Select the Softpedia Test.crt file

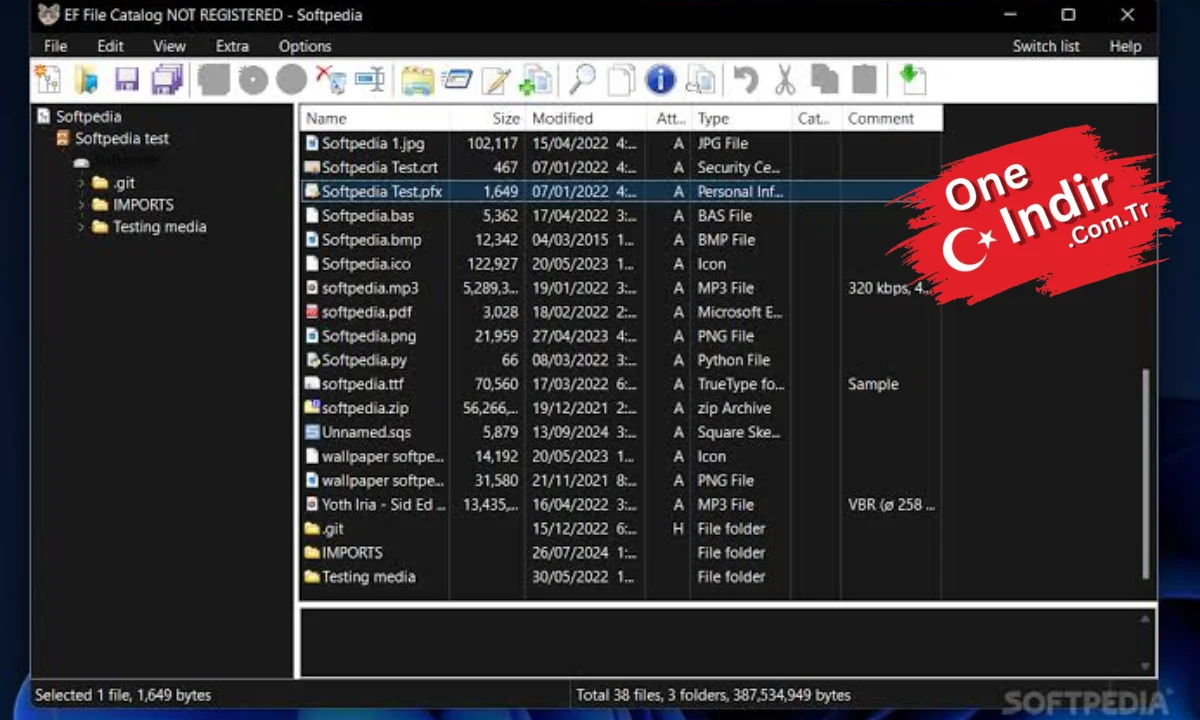(x=620, y=168)
